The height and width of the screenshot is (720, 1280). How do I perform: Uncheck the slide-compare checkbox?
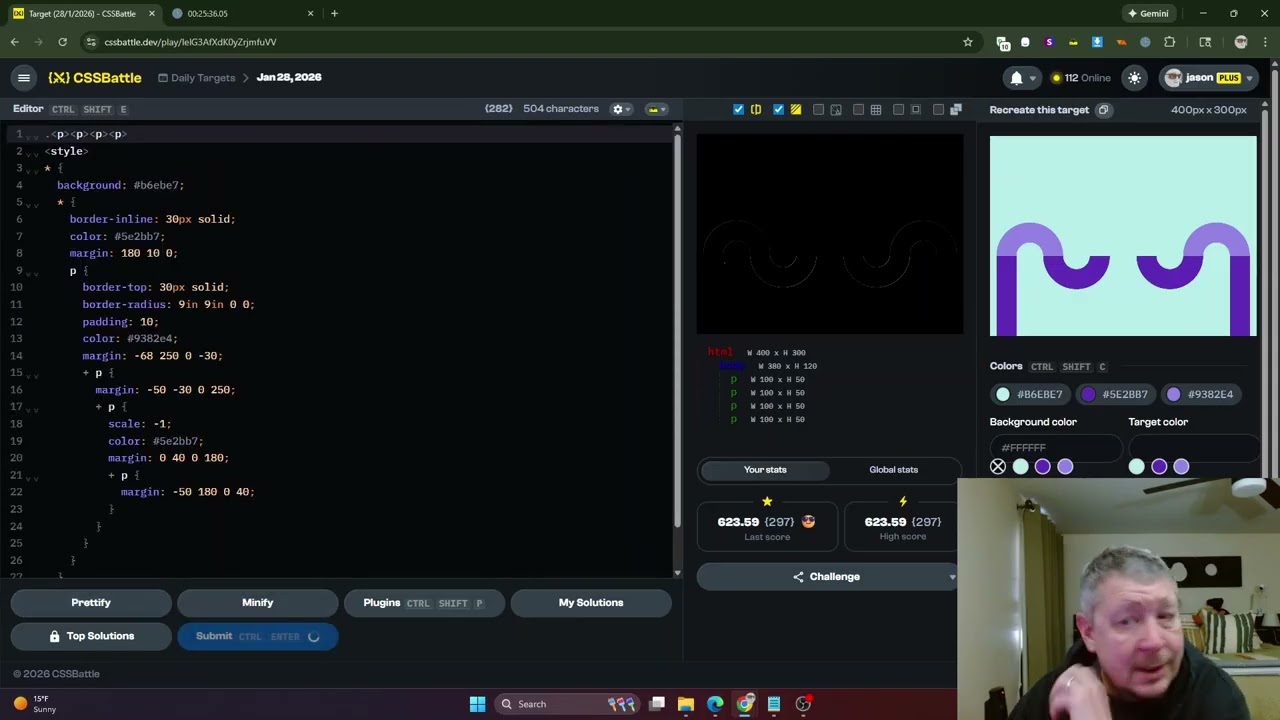click(x=738, y=109)
